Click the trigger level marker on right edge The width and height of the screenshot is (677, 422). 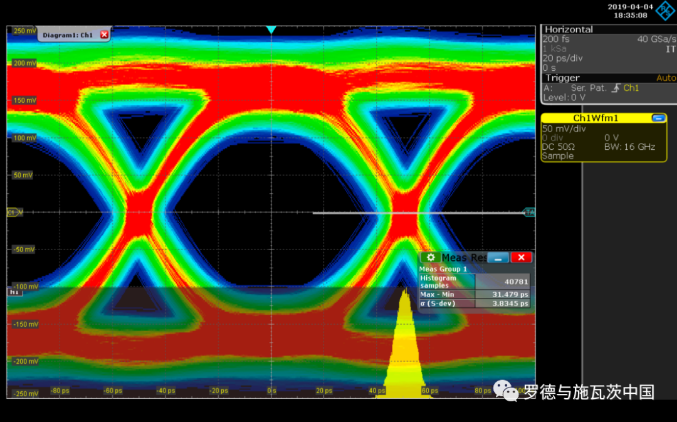coord(530,212)
